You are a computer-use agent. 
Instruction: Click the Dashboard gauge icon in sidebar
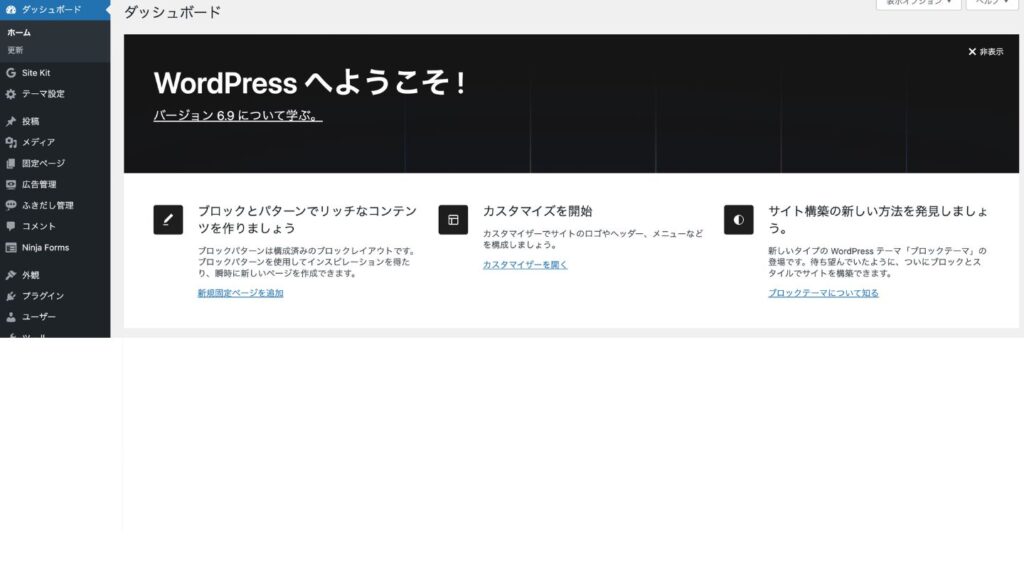[11, 8]
